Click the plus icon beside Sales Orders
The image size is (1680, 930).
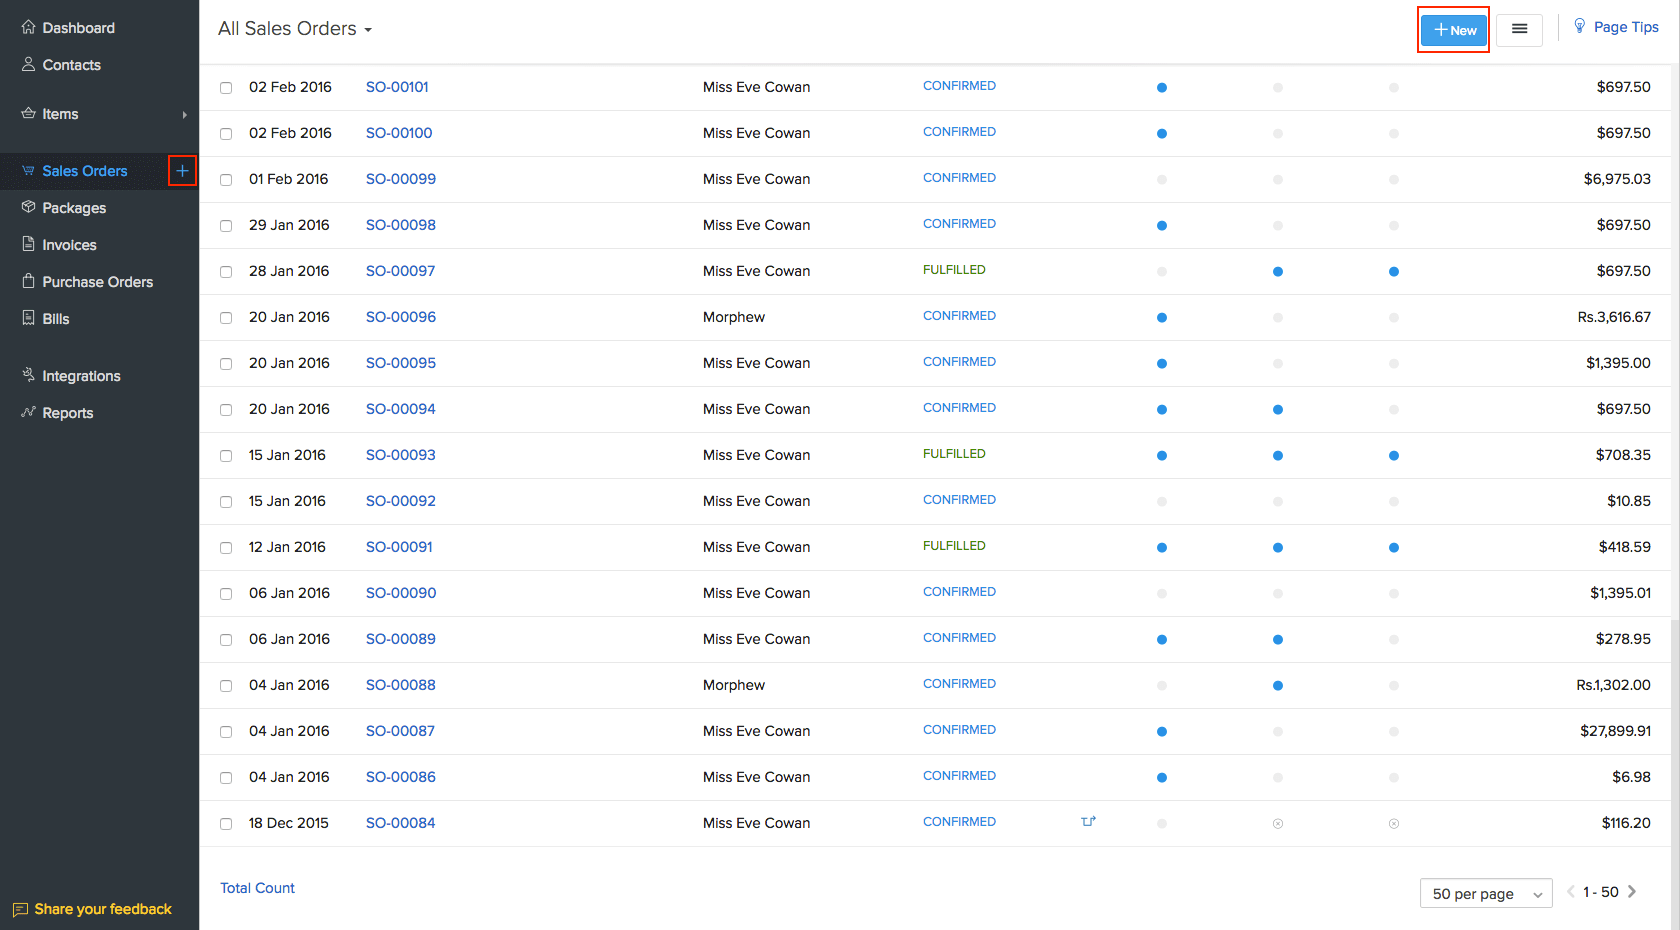[x=182, y=171]
